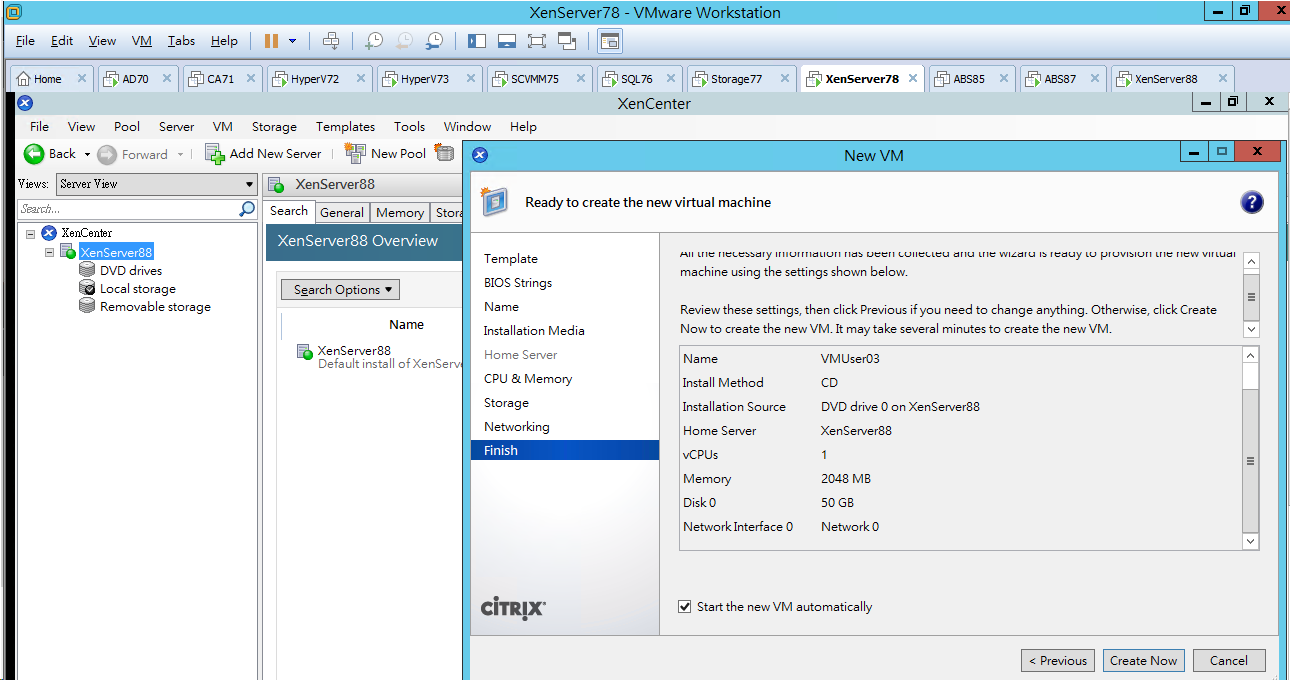Click the New Storage icon beside New Pool
The width and height of the screenshot is (1290, 680).
[444, 153]
